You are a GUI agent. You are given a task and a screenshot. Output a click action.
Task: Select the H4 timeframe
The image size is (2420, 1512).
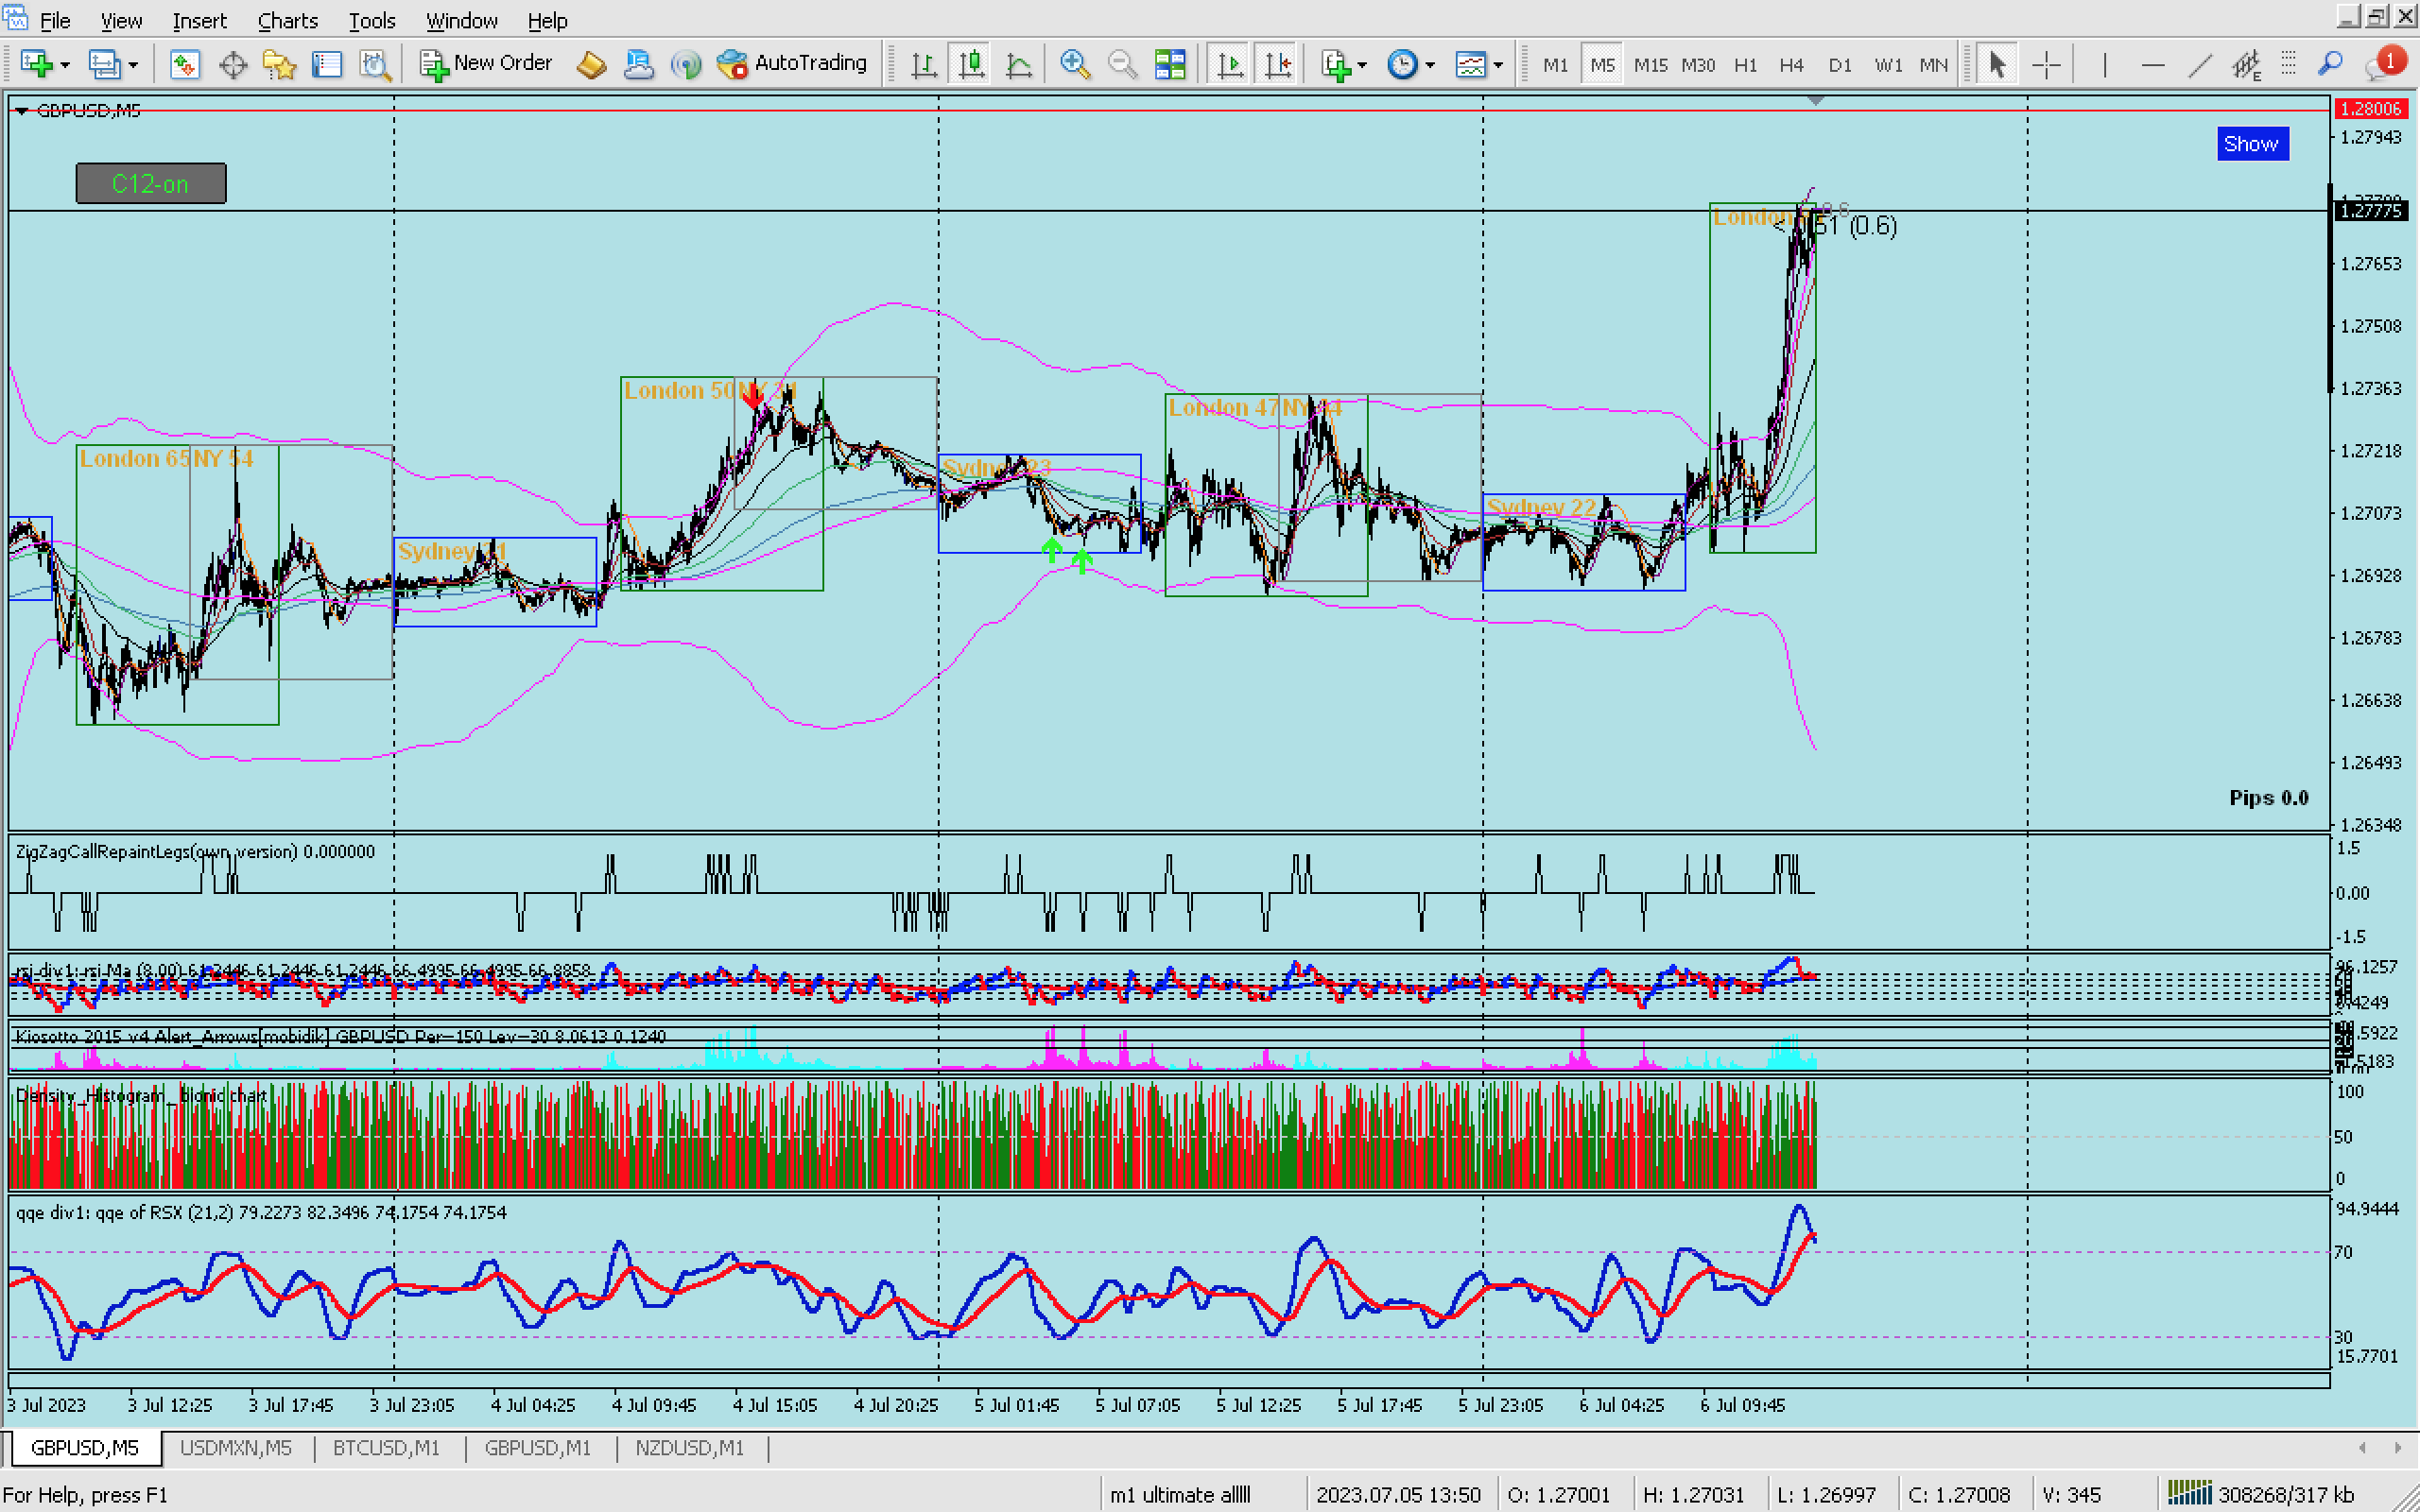(1791, 64)
